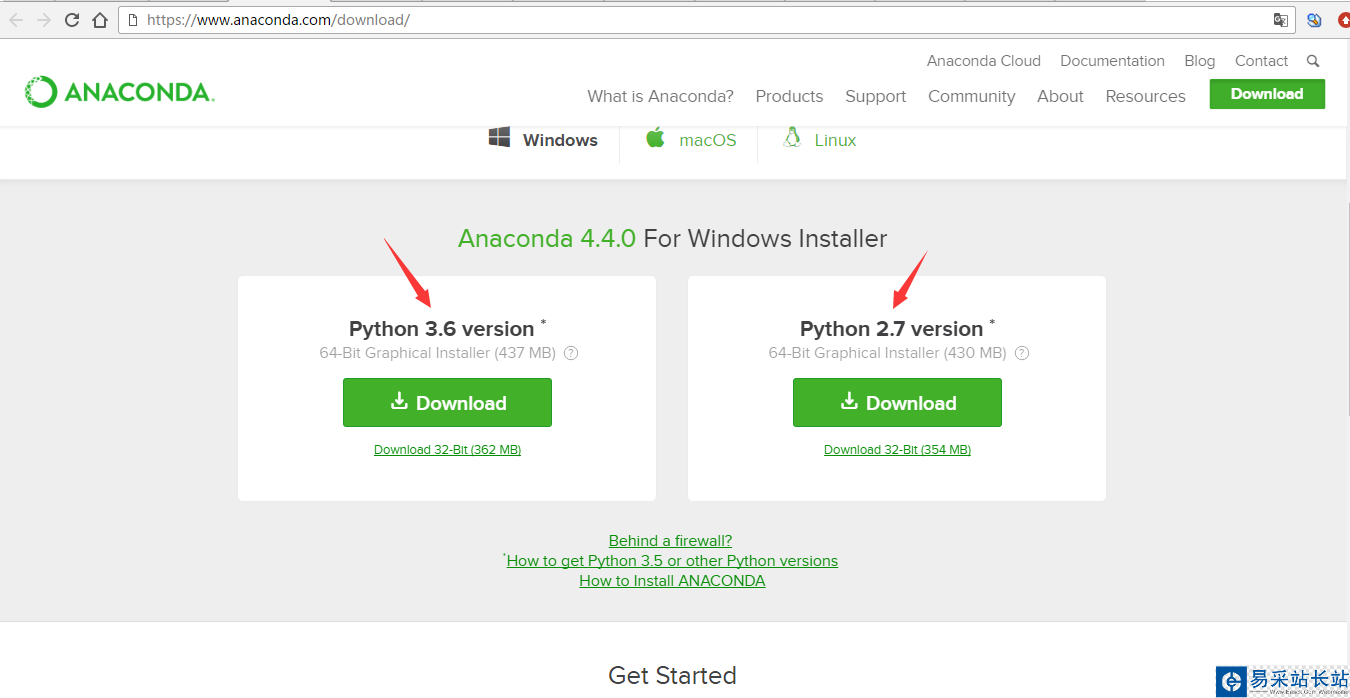Click Download 32-Bit (362 MB) link
Viewport: 1350px width, 698px height.
(x=447, y=450)
